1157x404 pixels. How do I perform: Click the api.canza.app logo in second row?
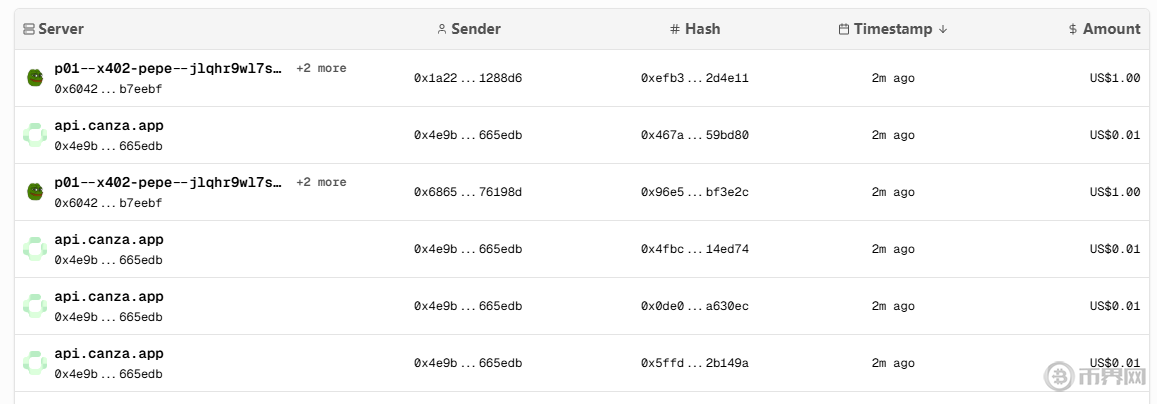coord(34,135)
